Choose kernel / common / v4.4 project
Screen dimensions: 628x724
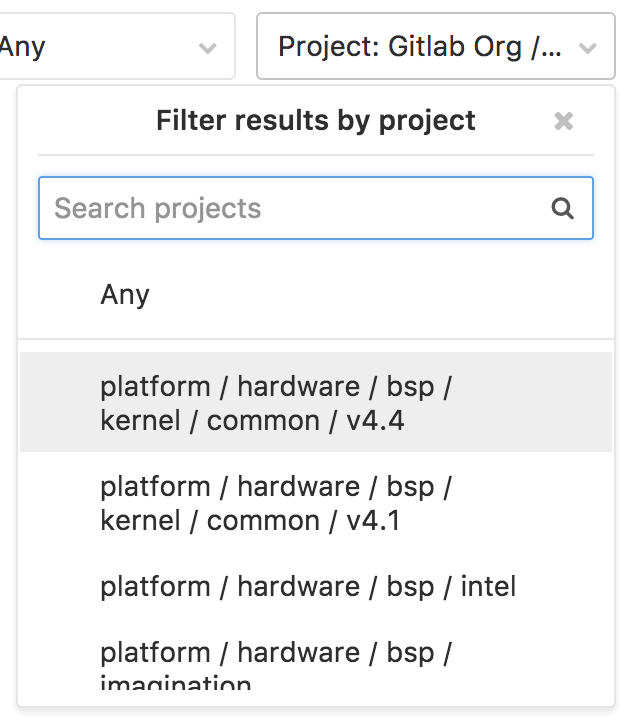pos(316,402)
